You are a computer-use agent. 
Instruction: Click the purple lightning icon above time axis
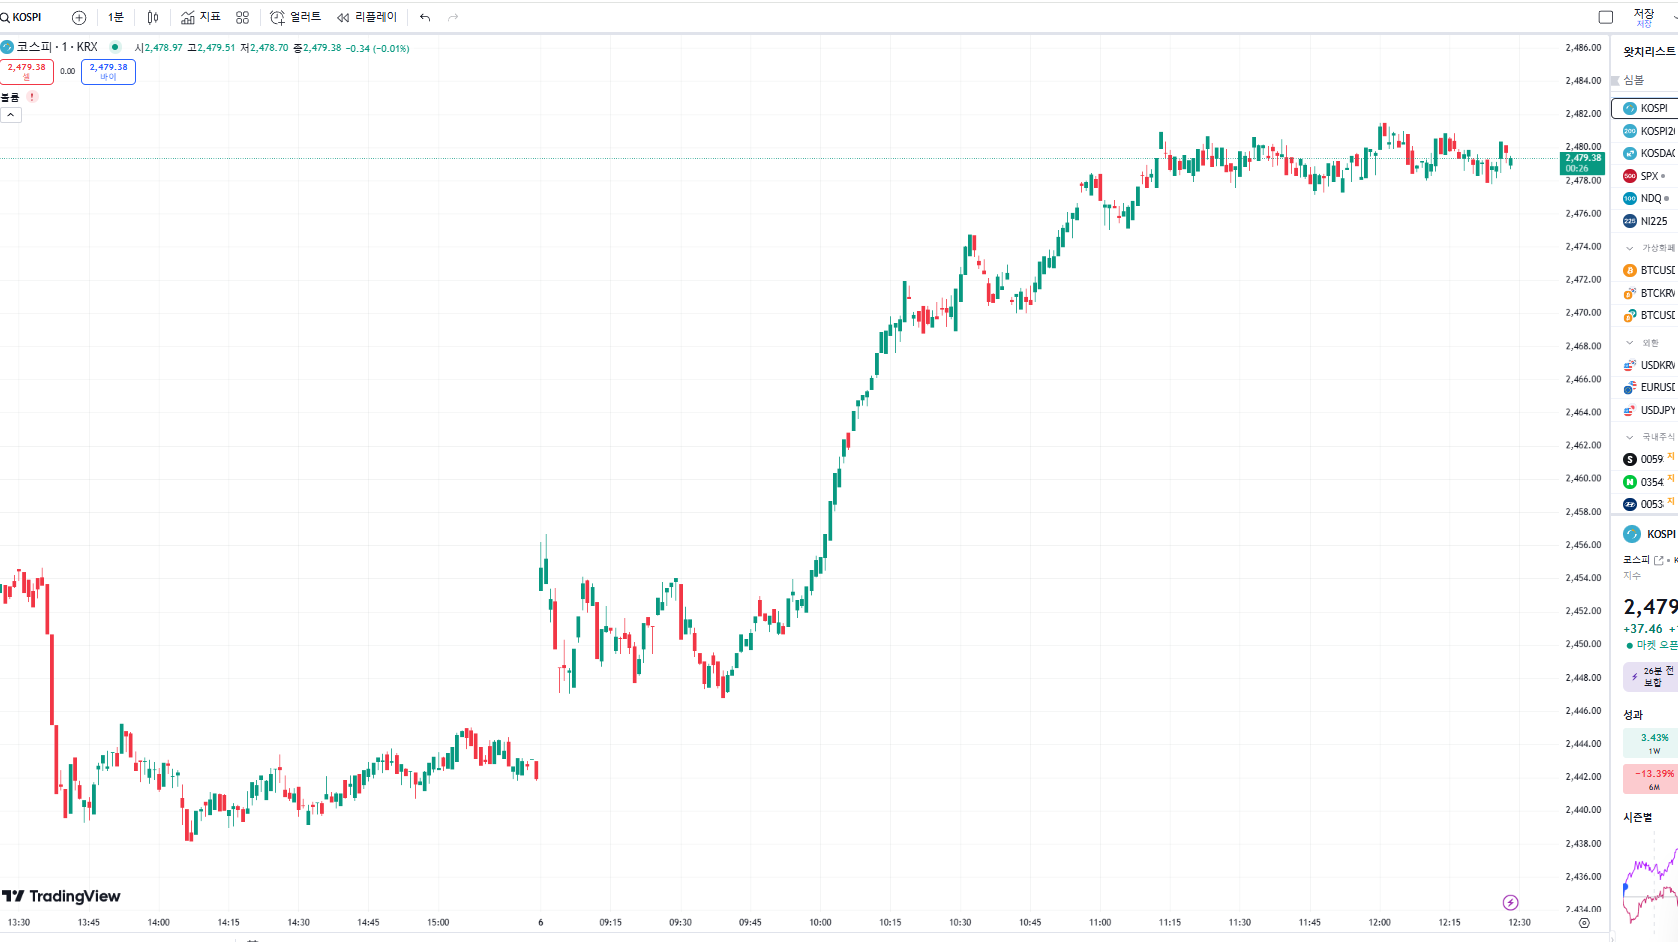click(x=1510, y=903)
